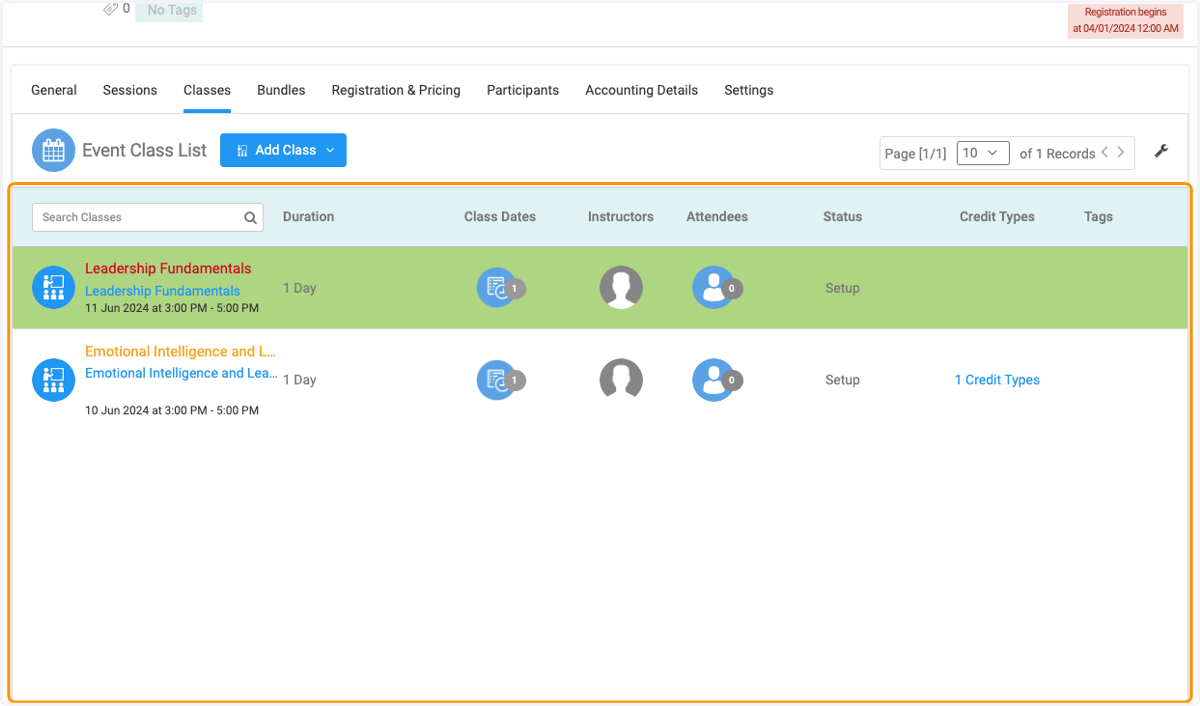The image size is (1200, 706).
Task: Click Setup status in Leadership Fundamentals row
Action: [x=842, y=288]
